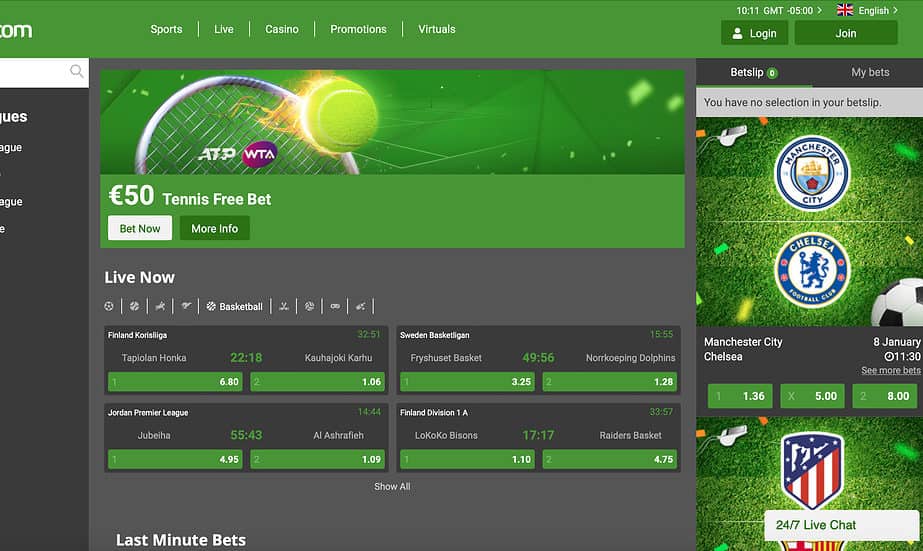Click the 17:17 score in LoKoKo Bisons match
The width and height of the screenshot is (923, 551).
tap(538, 435)
